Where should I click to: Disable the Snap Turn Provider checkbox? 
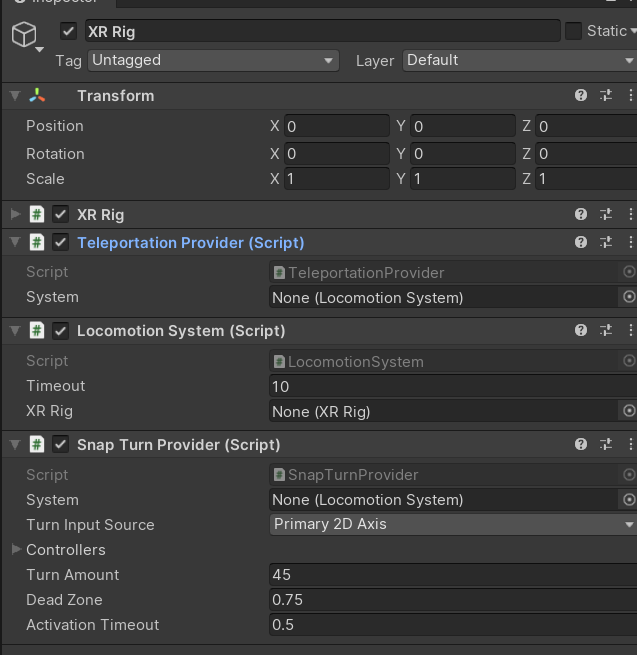(x=61, y=444)
